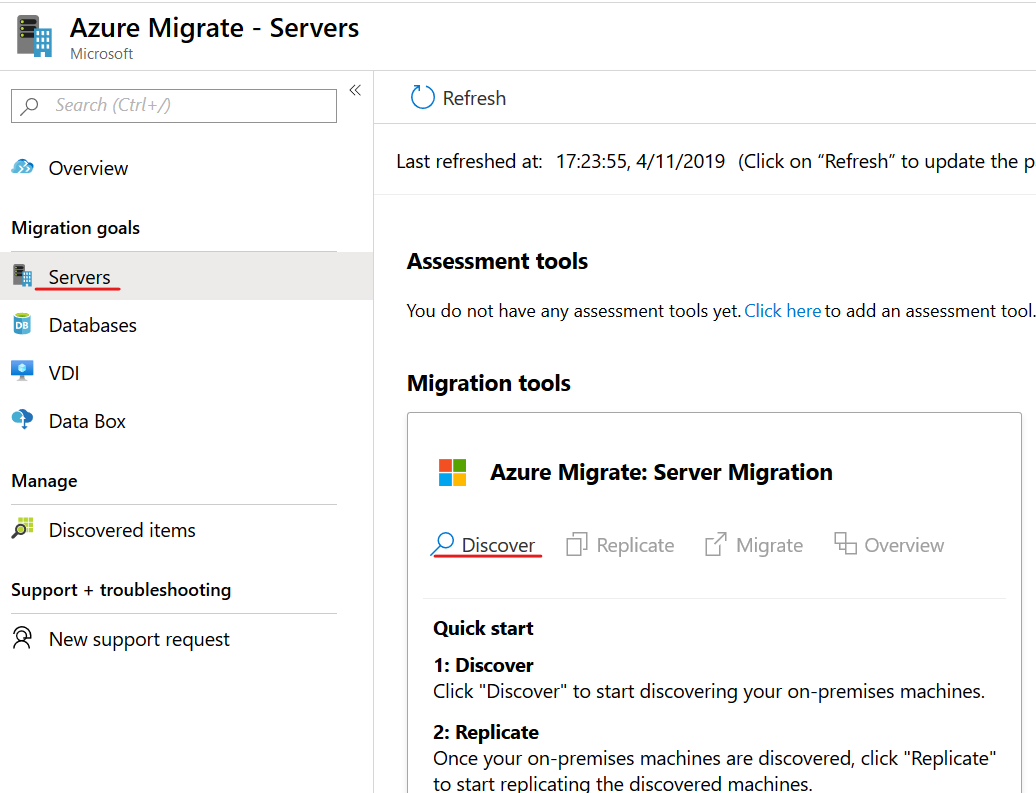Click the Azure Migrate server building icon in the header
This screenshot has height=793, width=1036.
pos(34,36)
